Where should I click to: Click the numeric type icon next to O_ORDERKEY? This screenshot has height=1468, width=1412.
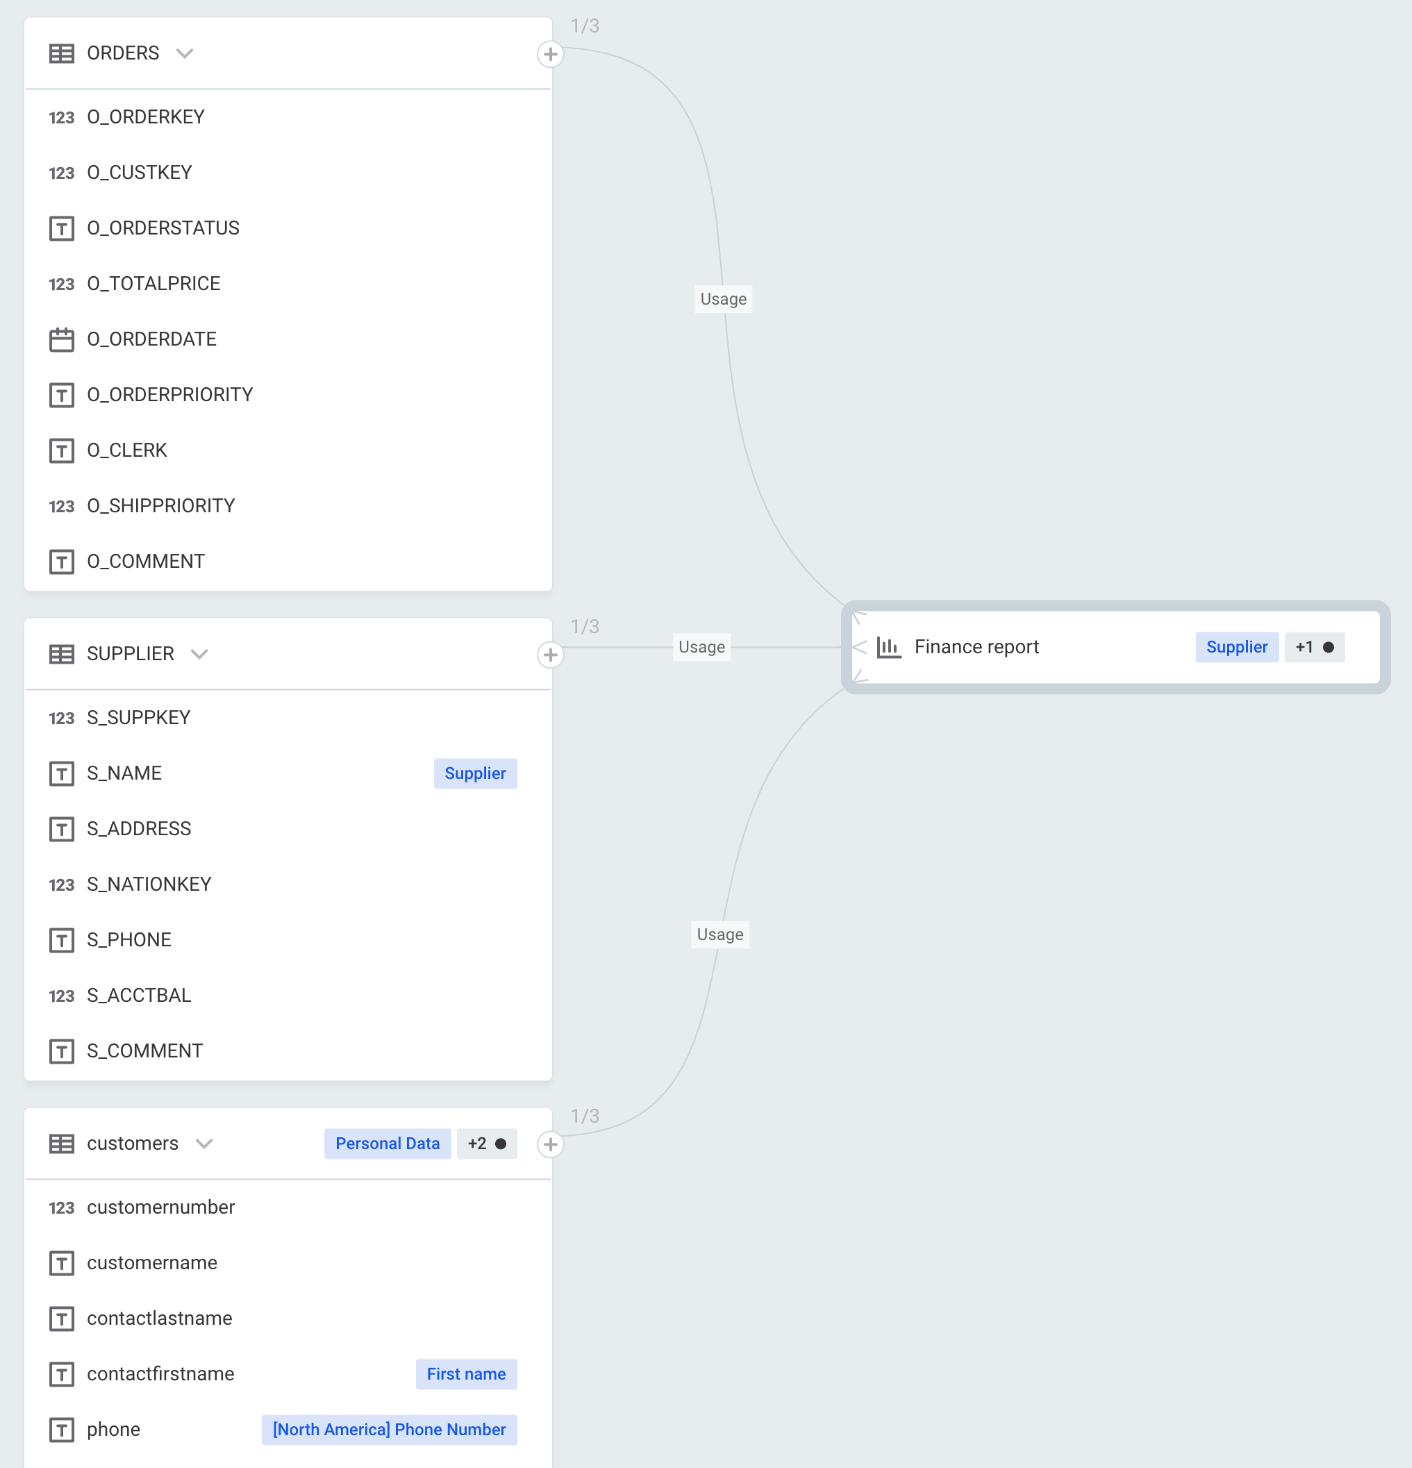61,117
